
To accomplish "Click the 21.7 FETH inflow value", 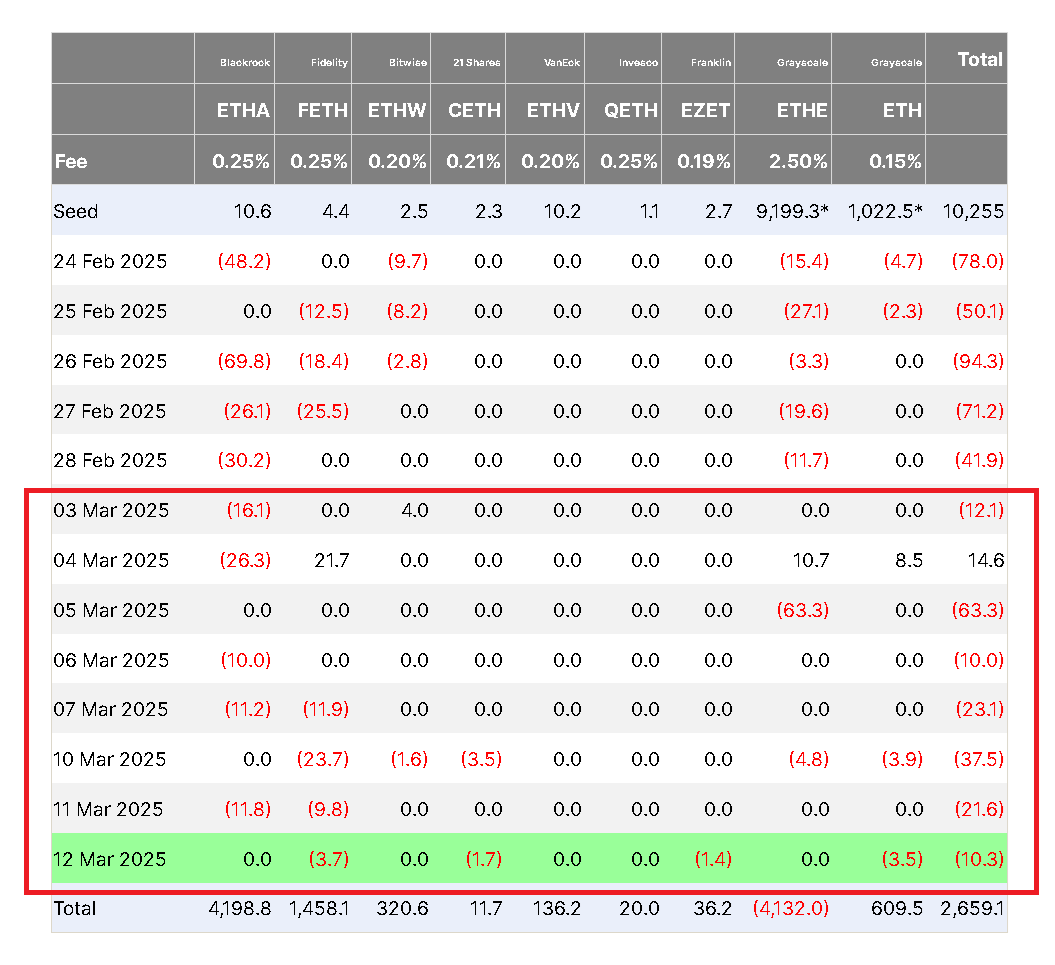I will pyautogui.click(x=332, y=561).
